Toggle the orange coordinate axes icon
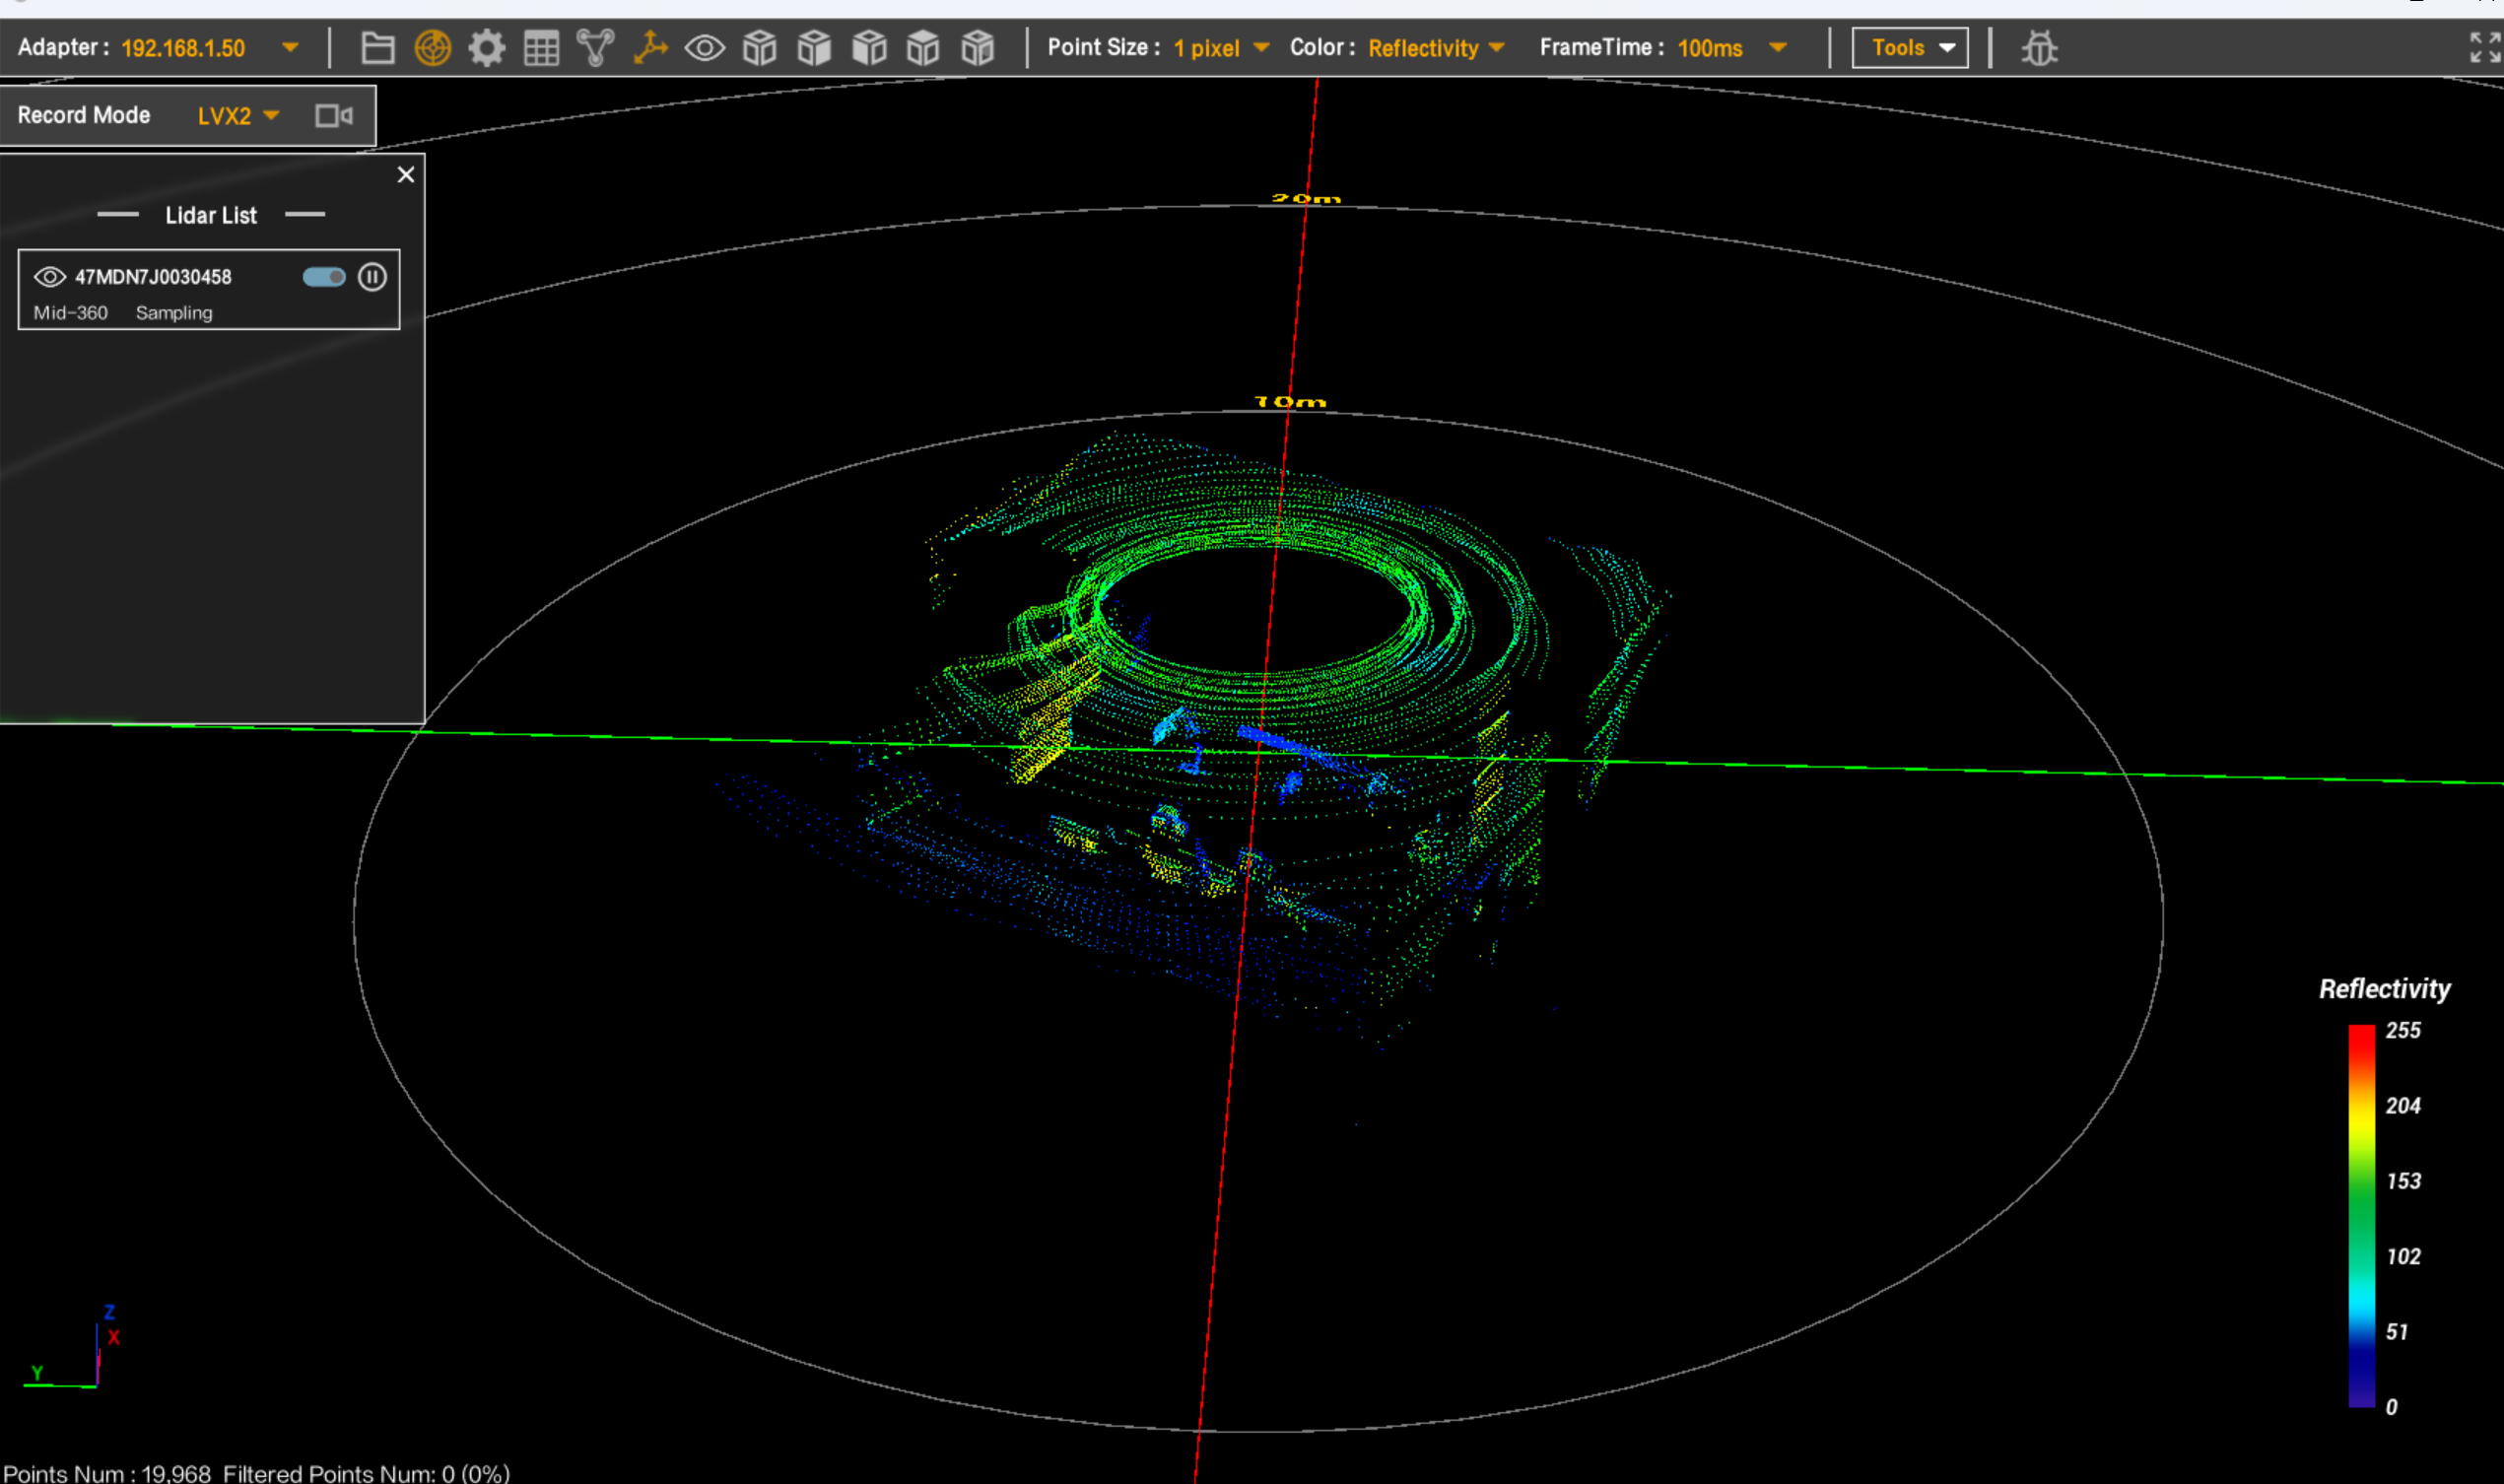This screenshot has height=1484, width=2504. tap(650, 48)
